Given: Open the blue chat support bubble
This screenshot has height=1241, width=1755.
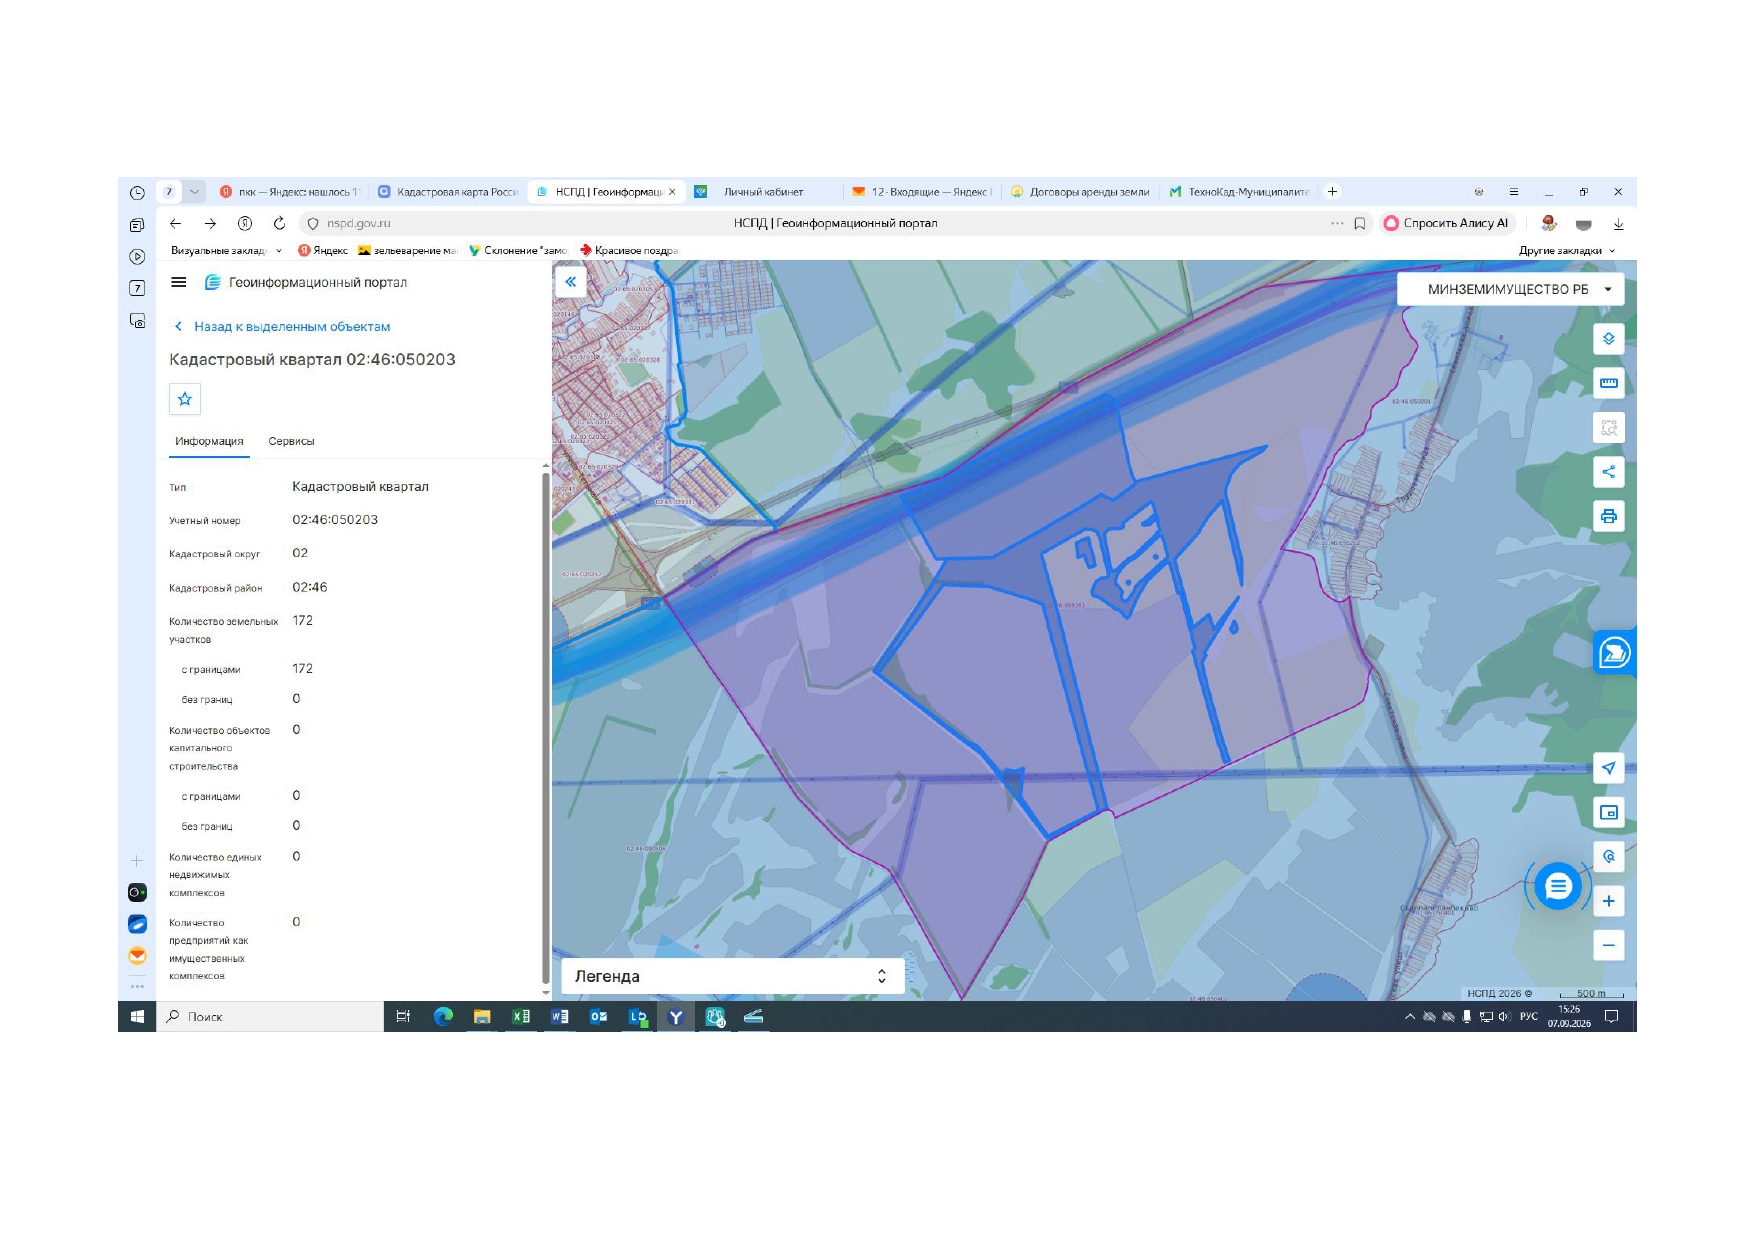Looking at the screenshot, I should (x=1558, y=886).
